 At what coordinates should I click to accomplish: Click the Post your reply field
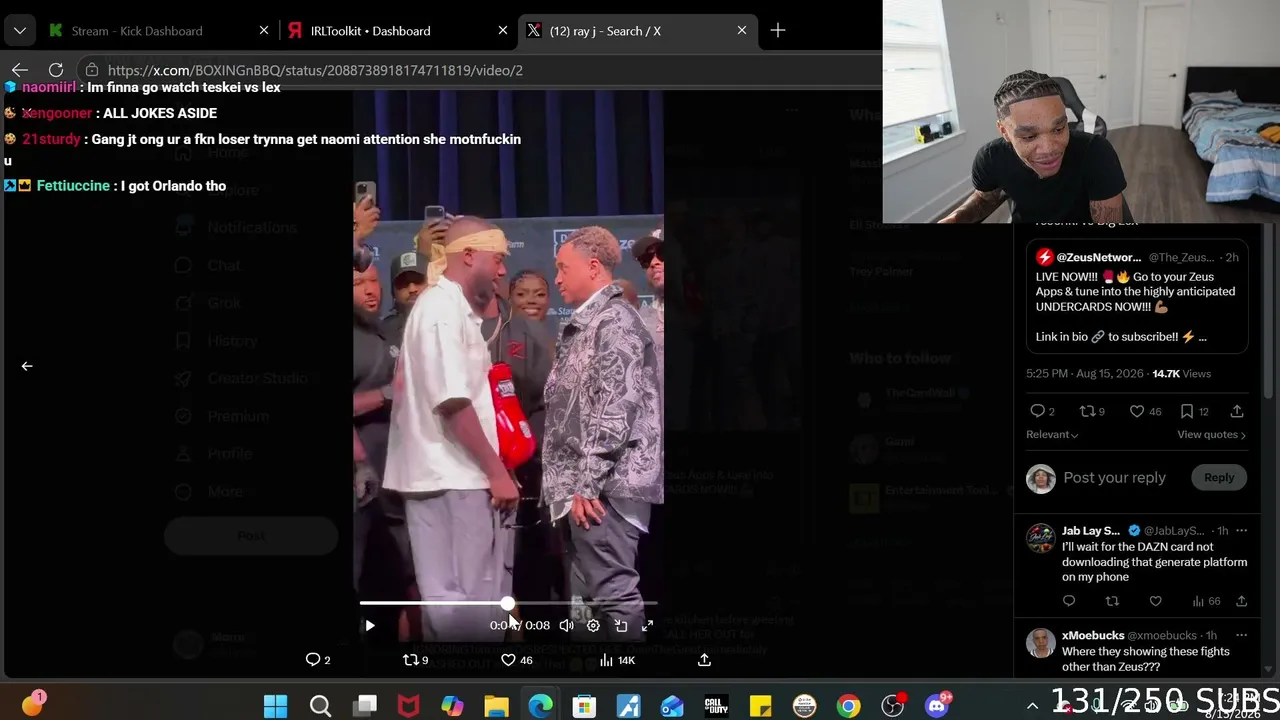click(x=1114, y=478)
